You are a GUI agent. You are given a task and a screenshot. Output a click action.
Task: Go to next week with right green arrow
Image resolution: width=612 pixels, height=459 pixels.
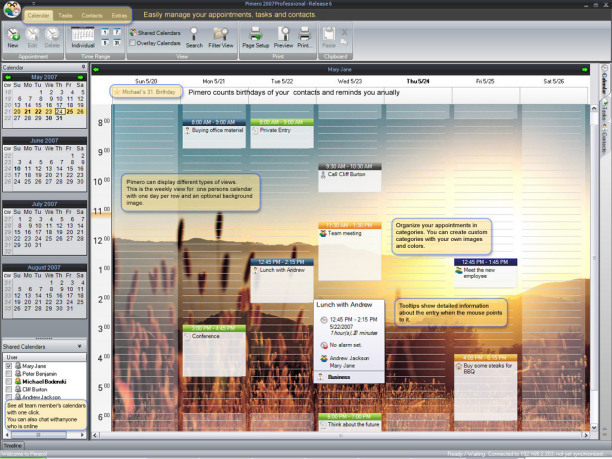pos(584,69)
